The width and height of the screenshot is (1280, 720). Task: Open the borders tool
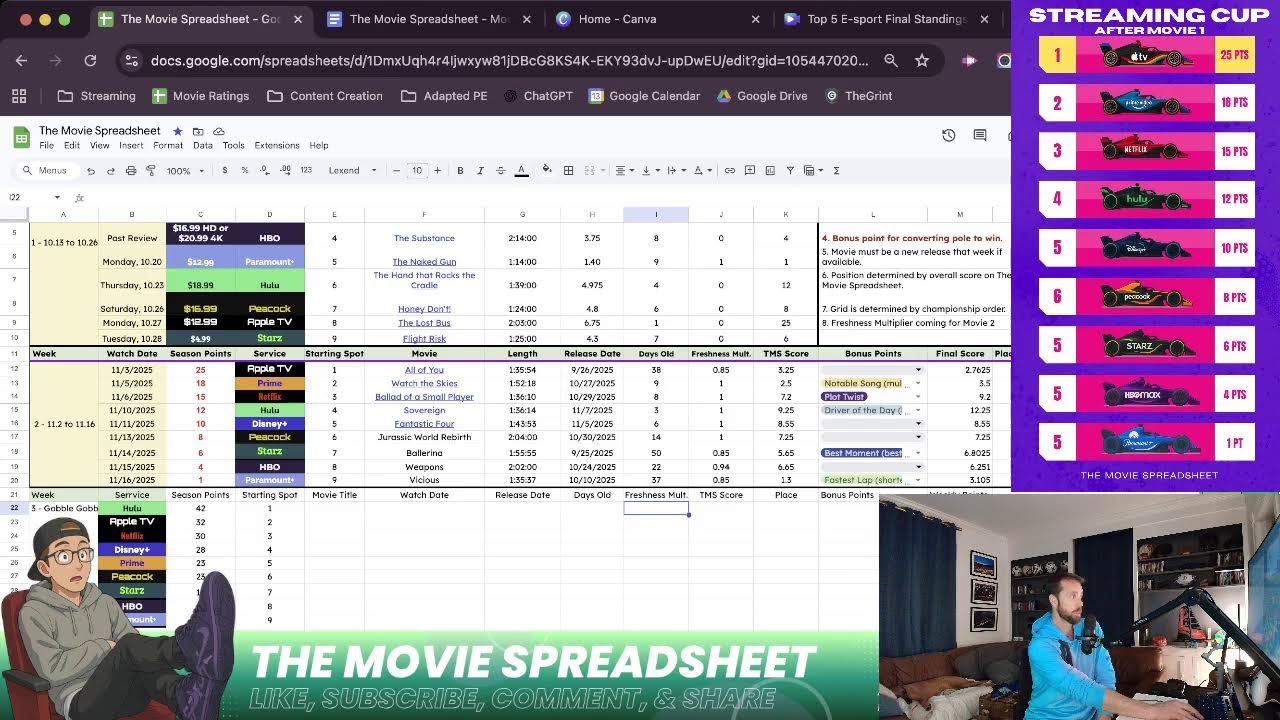pyautogui.click(x=568, y=171)
